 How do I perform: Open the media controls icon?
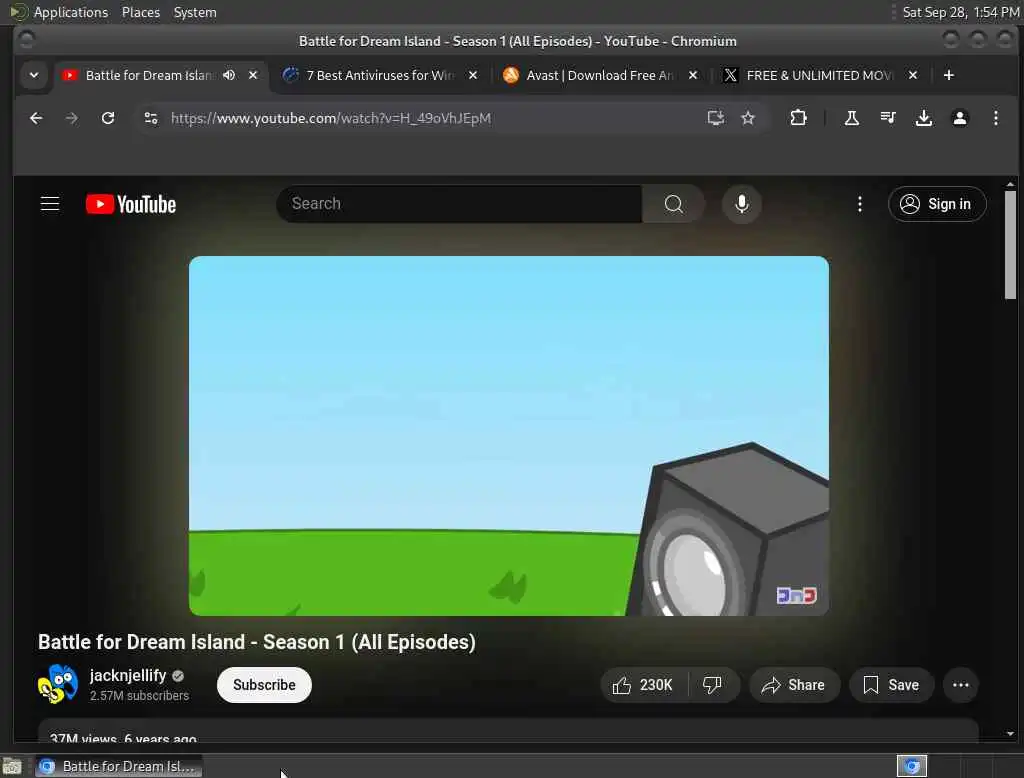(x=888, y=118)
